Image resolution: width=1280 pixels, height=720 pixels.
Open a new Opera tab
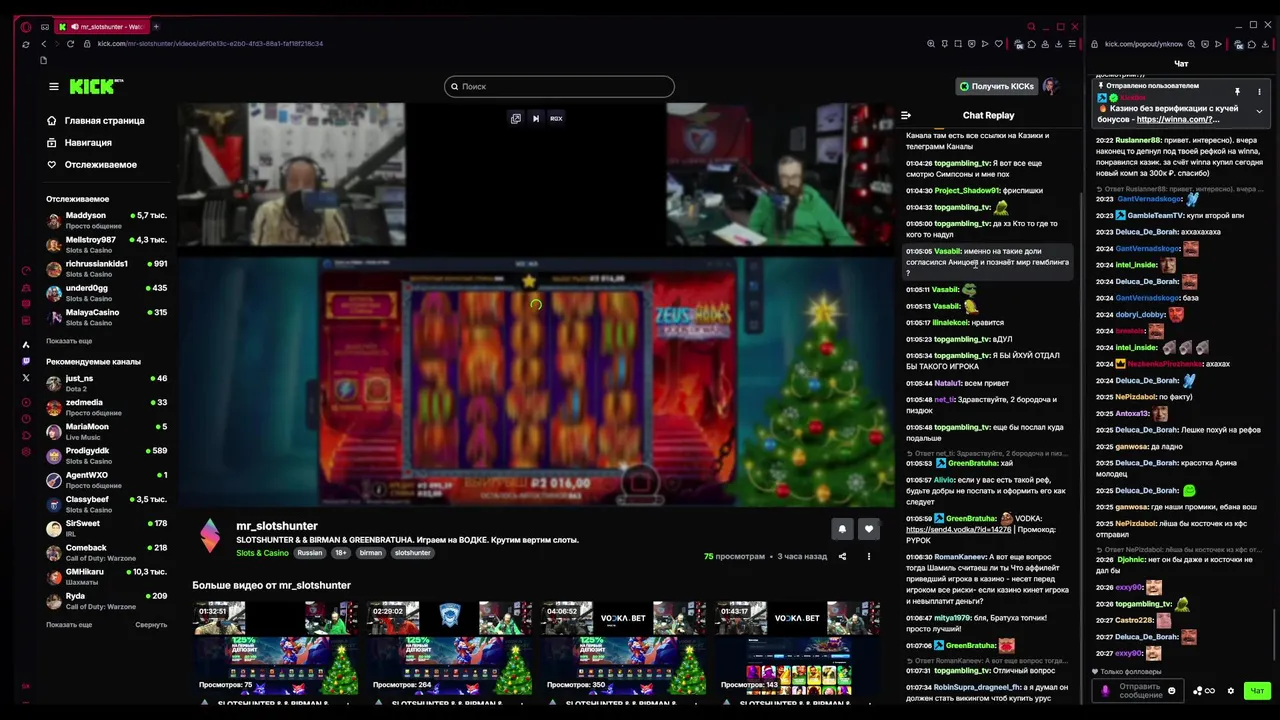point(156,27)
